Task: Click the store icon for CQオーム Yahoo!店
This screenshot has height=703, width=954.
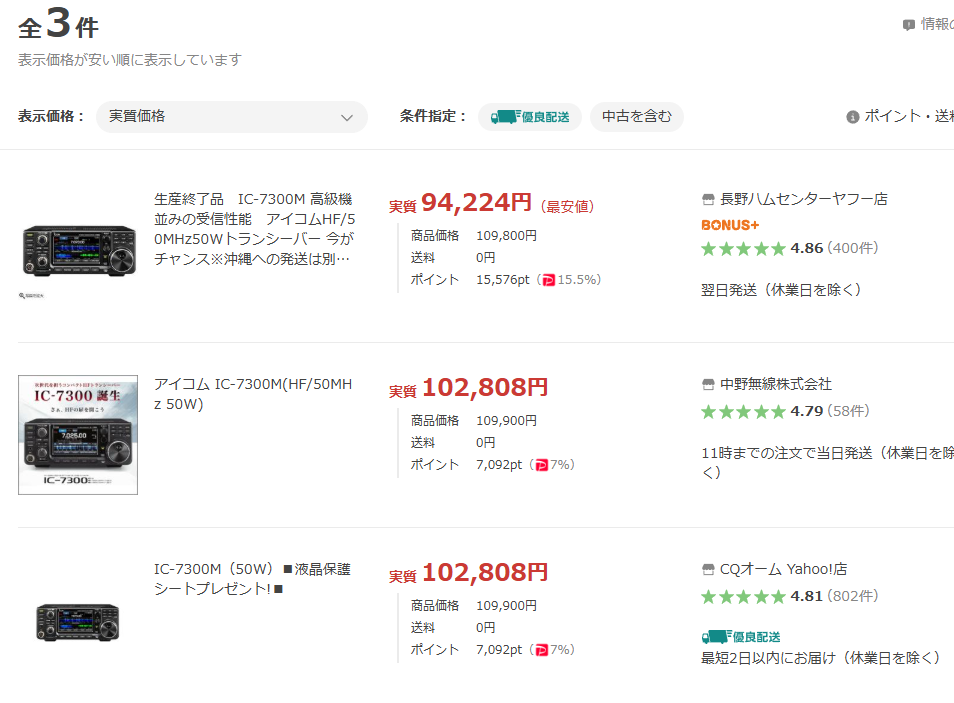Action: tap(709, 570)
